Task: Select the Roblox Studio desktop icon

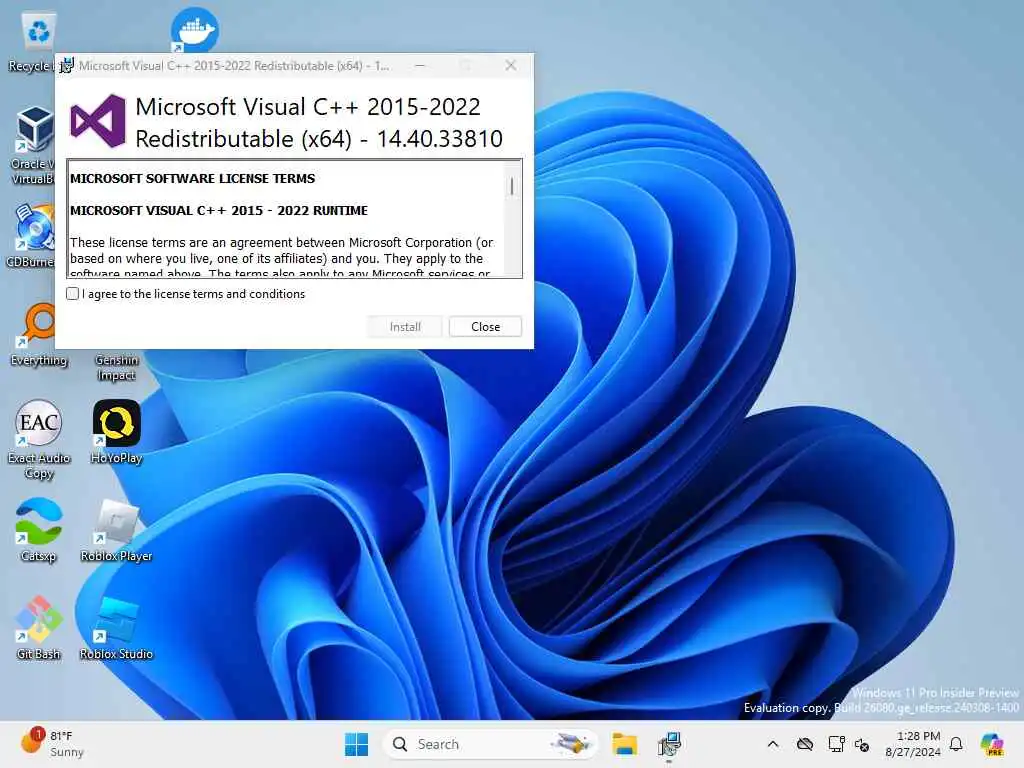Action: (x=116, y=628)
